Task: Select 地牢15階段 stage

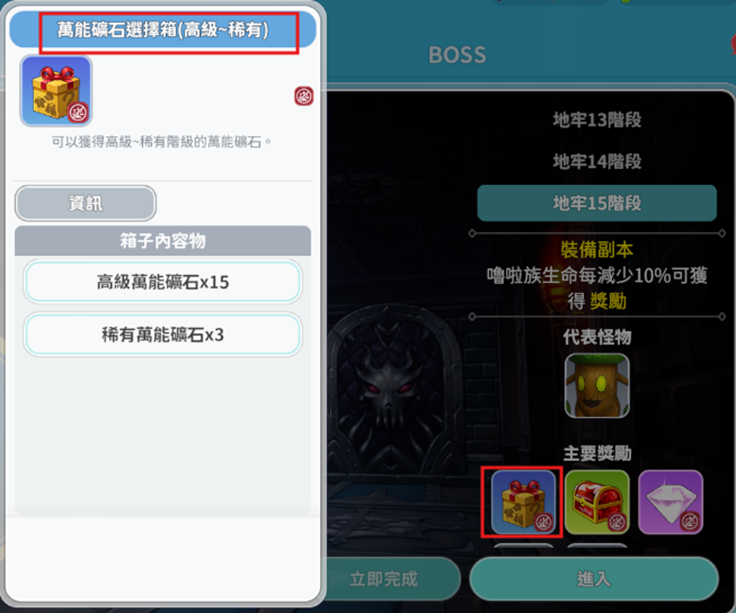Action: point(597,203)
